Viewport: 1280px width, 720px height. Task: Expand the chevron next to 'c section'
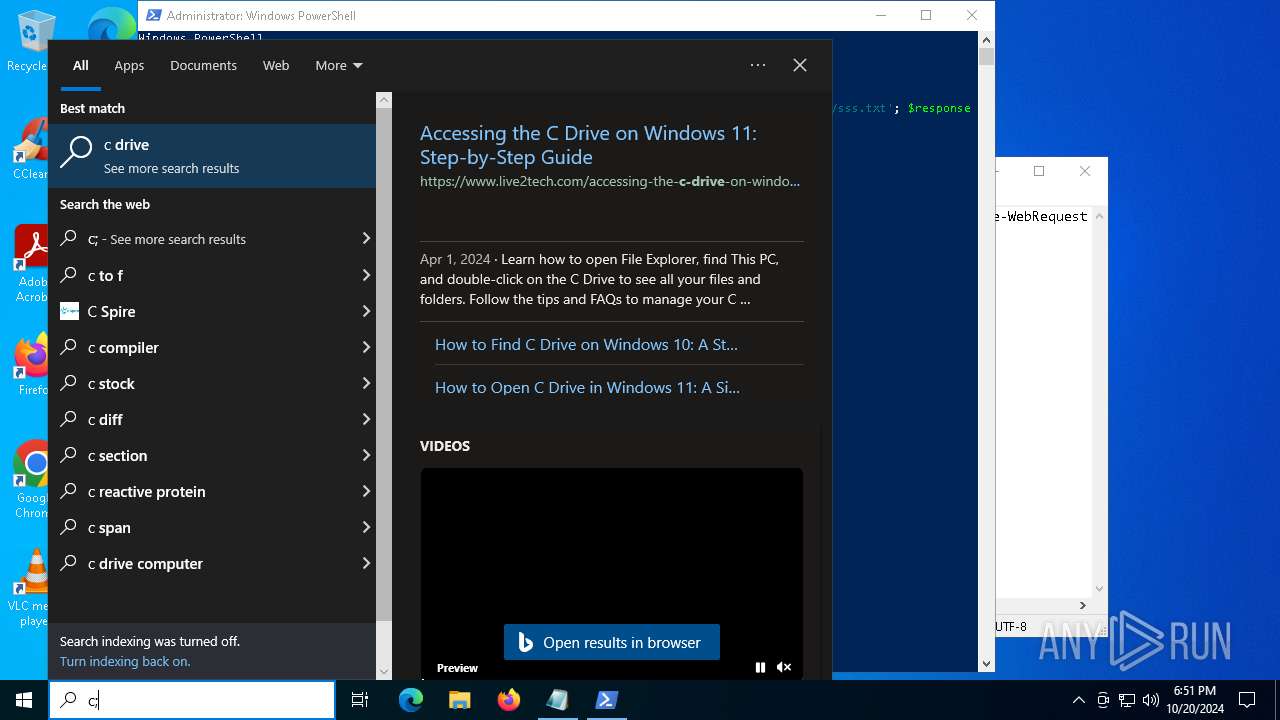366,455
